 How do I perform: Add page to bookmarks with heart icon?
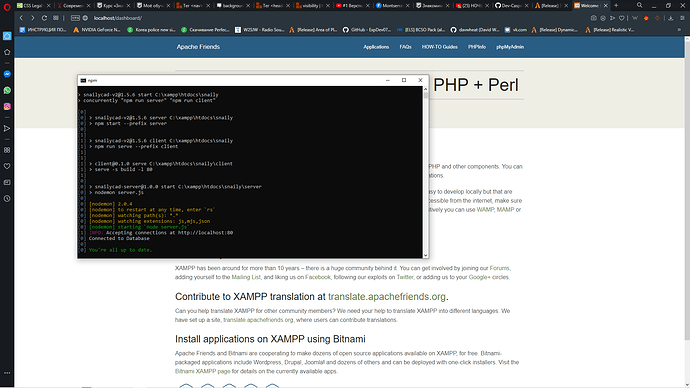pyautogui.click(x=621, y=18)
